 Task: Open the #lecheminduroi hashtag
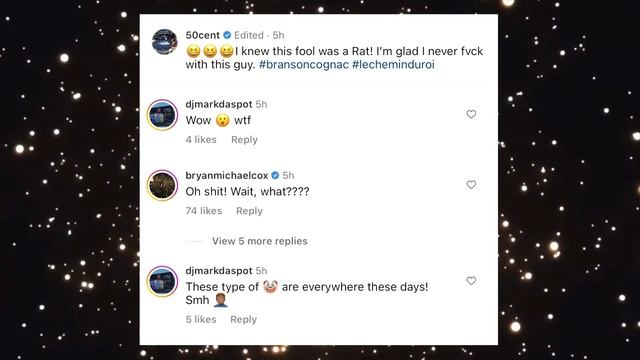tap(393, 64)
